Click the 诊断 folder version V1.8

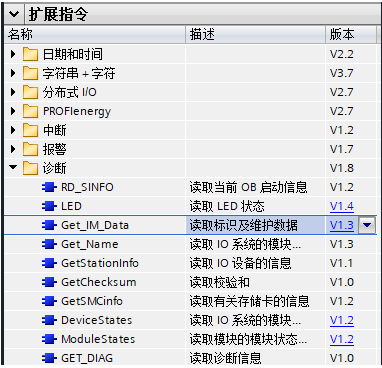(342, 168)
